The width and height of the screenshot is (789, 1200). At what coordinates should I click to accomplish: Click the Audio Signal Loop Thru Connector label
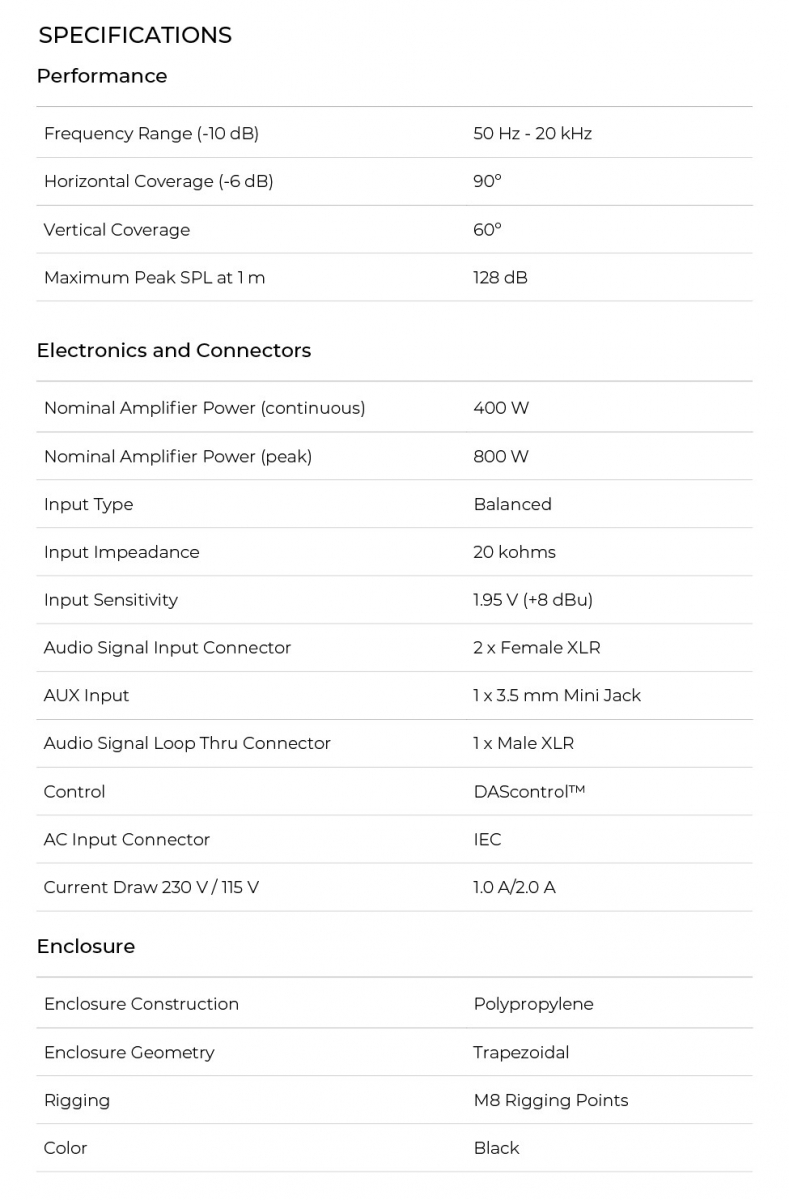point(187,743)
